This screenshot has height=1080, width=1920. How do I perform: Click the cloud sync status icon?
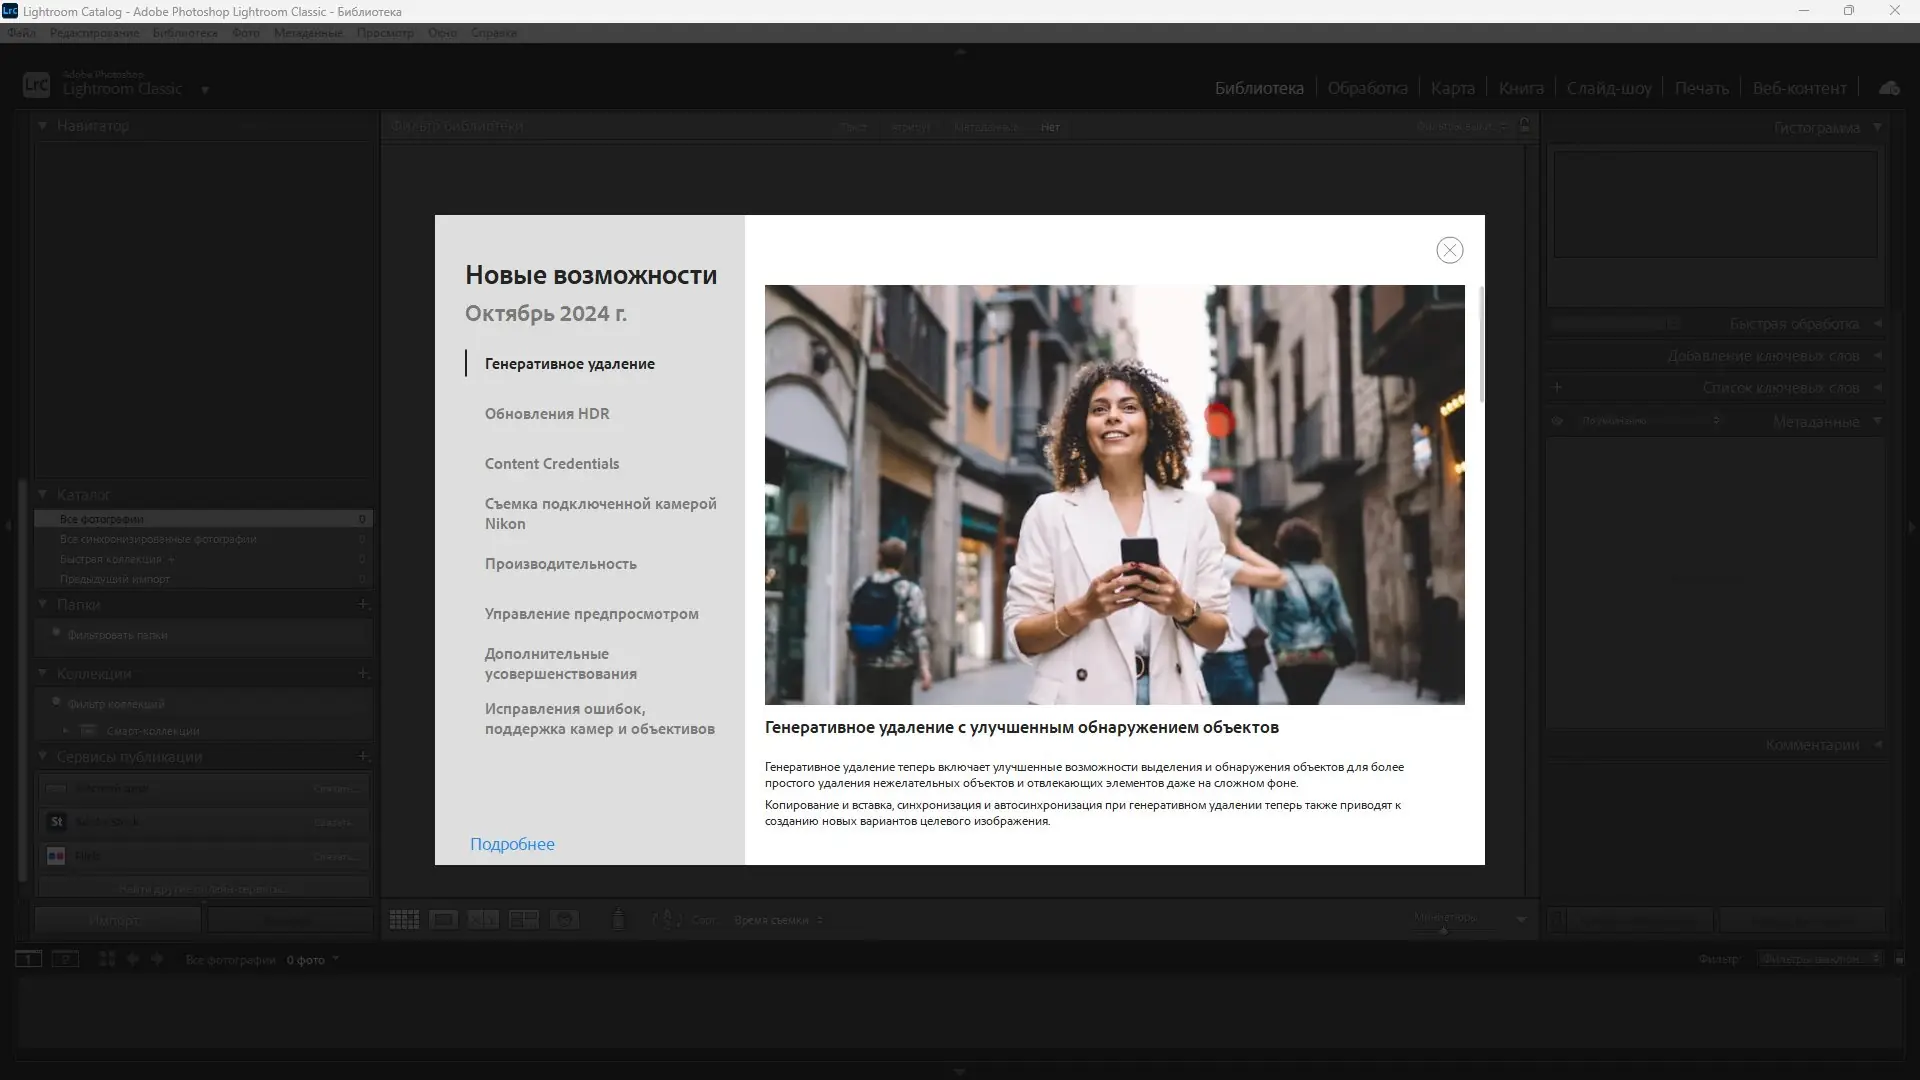coord(1888,88)
